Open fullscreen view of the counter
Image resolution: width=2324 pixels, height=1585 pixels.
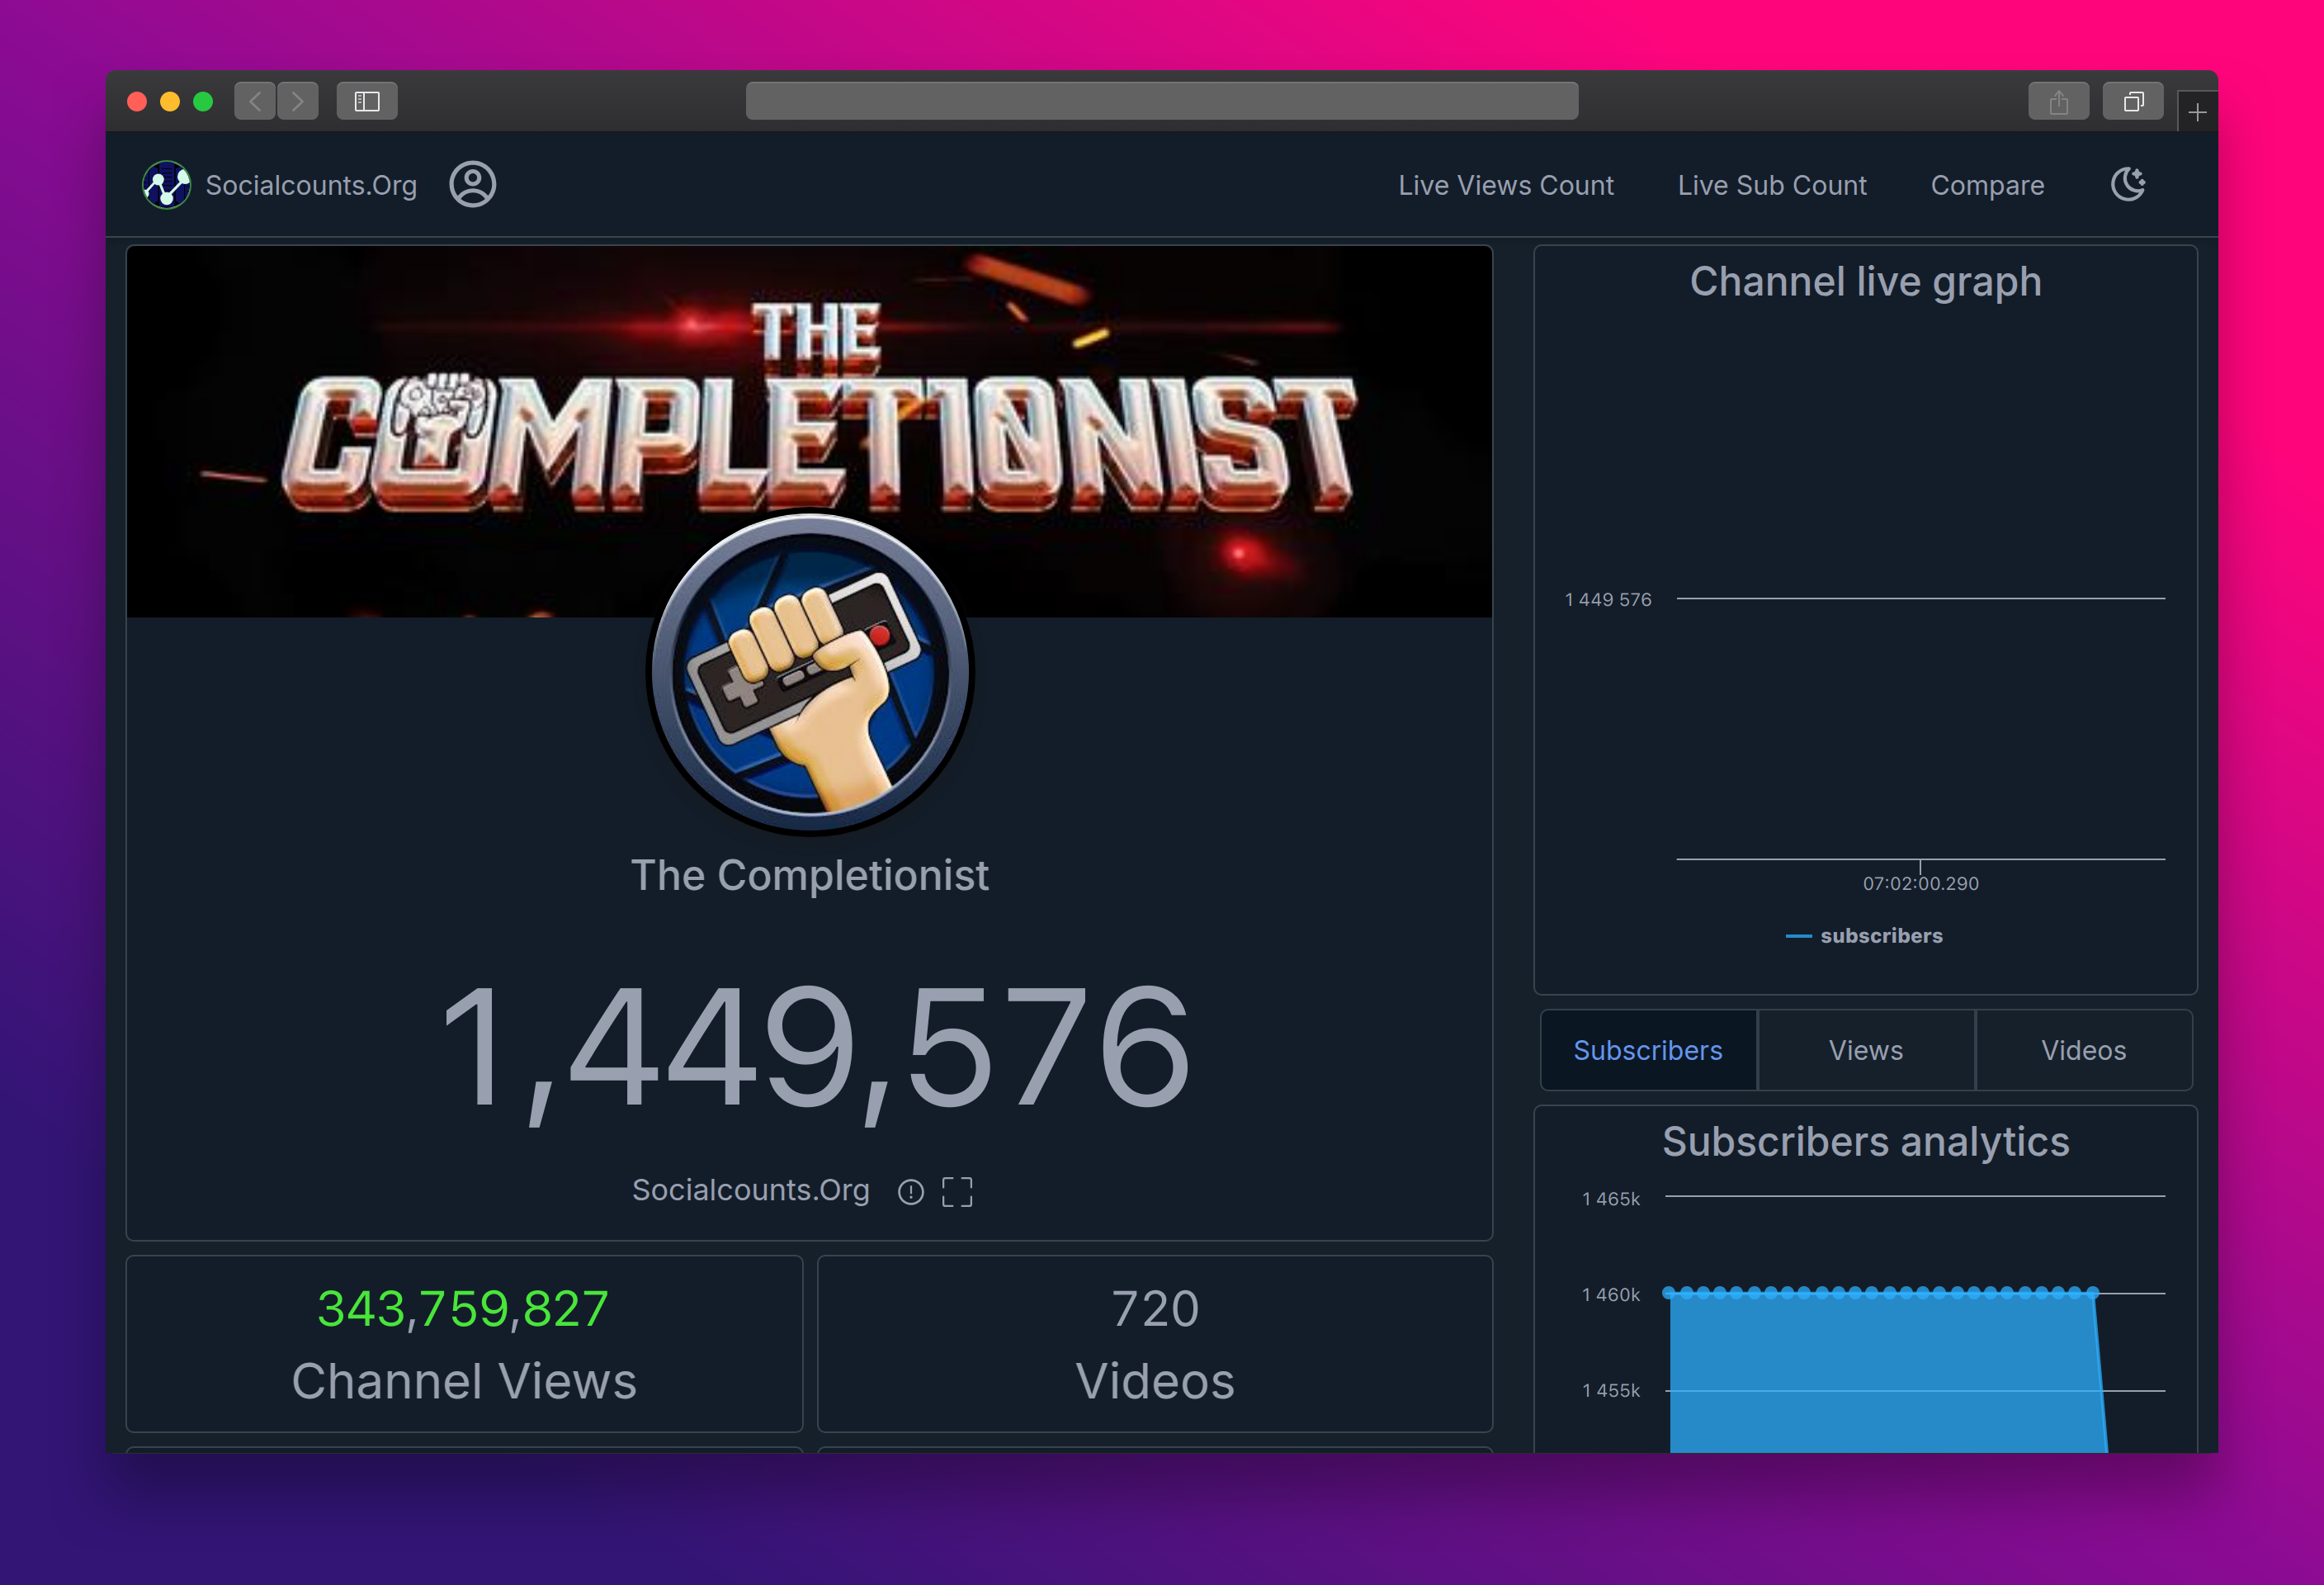pyautogui.click(x=957, y=1191)
